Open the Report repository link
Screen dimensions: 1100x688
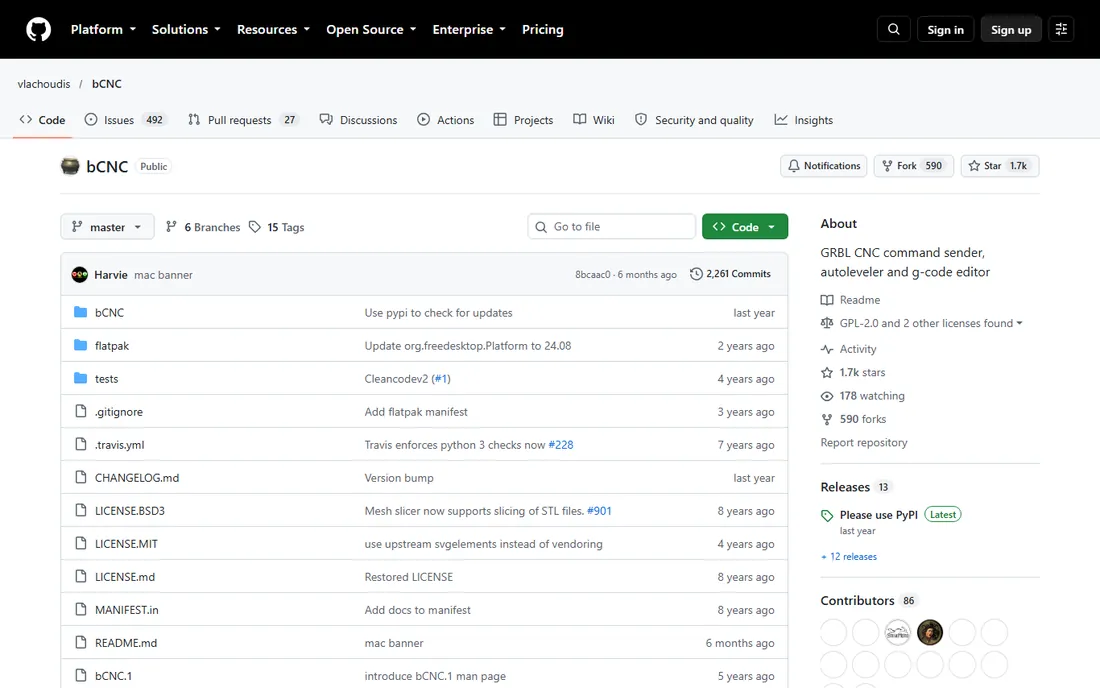(x=864, y=443)
